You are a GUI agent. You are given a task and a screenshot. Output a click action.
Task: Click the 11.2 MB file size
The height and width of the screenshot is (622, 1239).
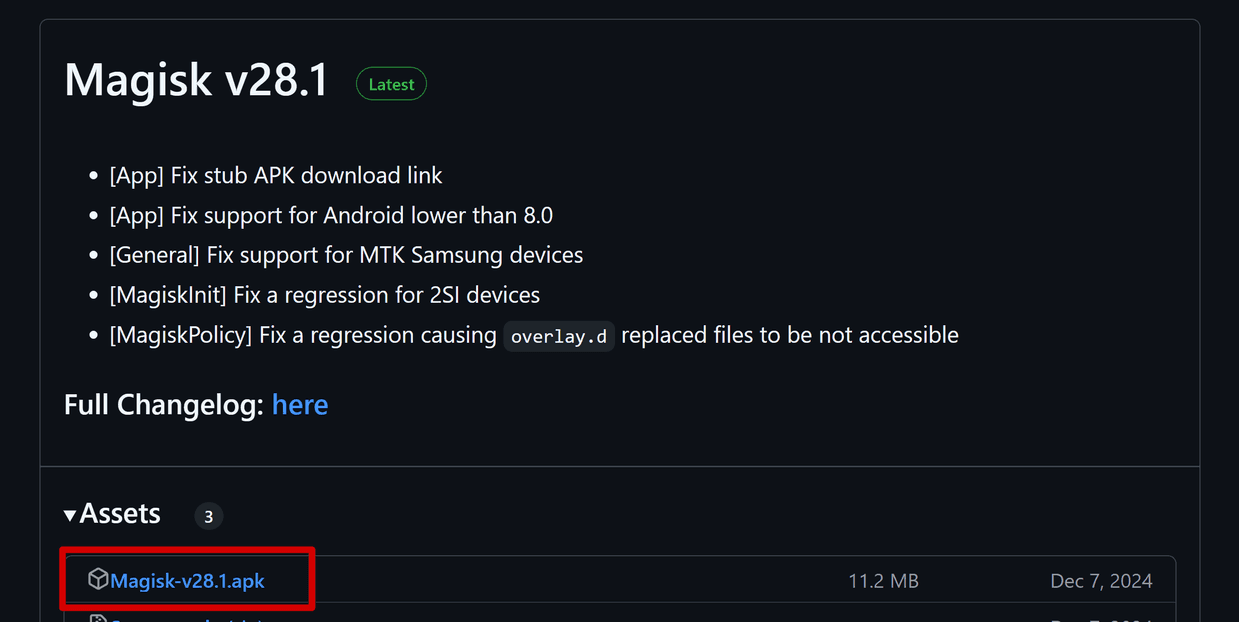[883, 581]
